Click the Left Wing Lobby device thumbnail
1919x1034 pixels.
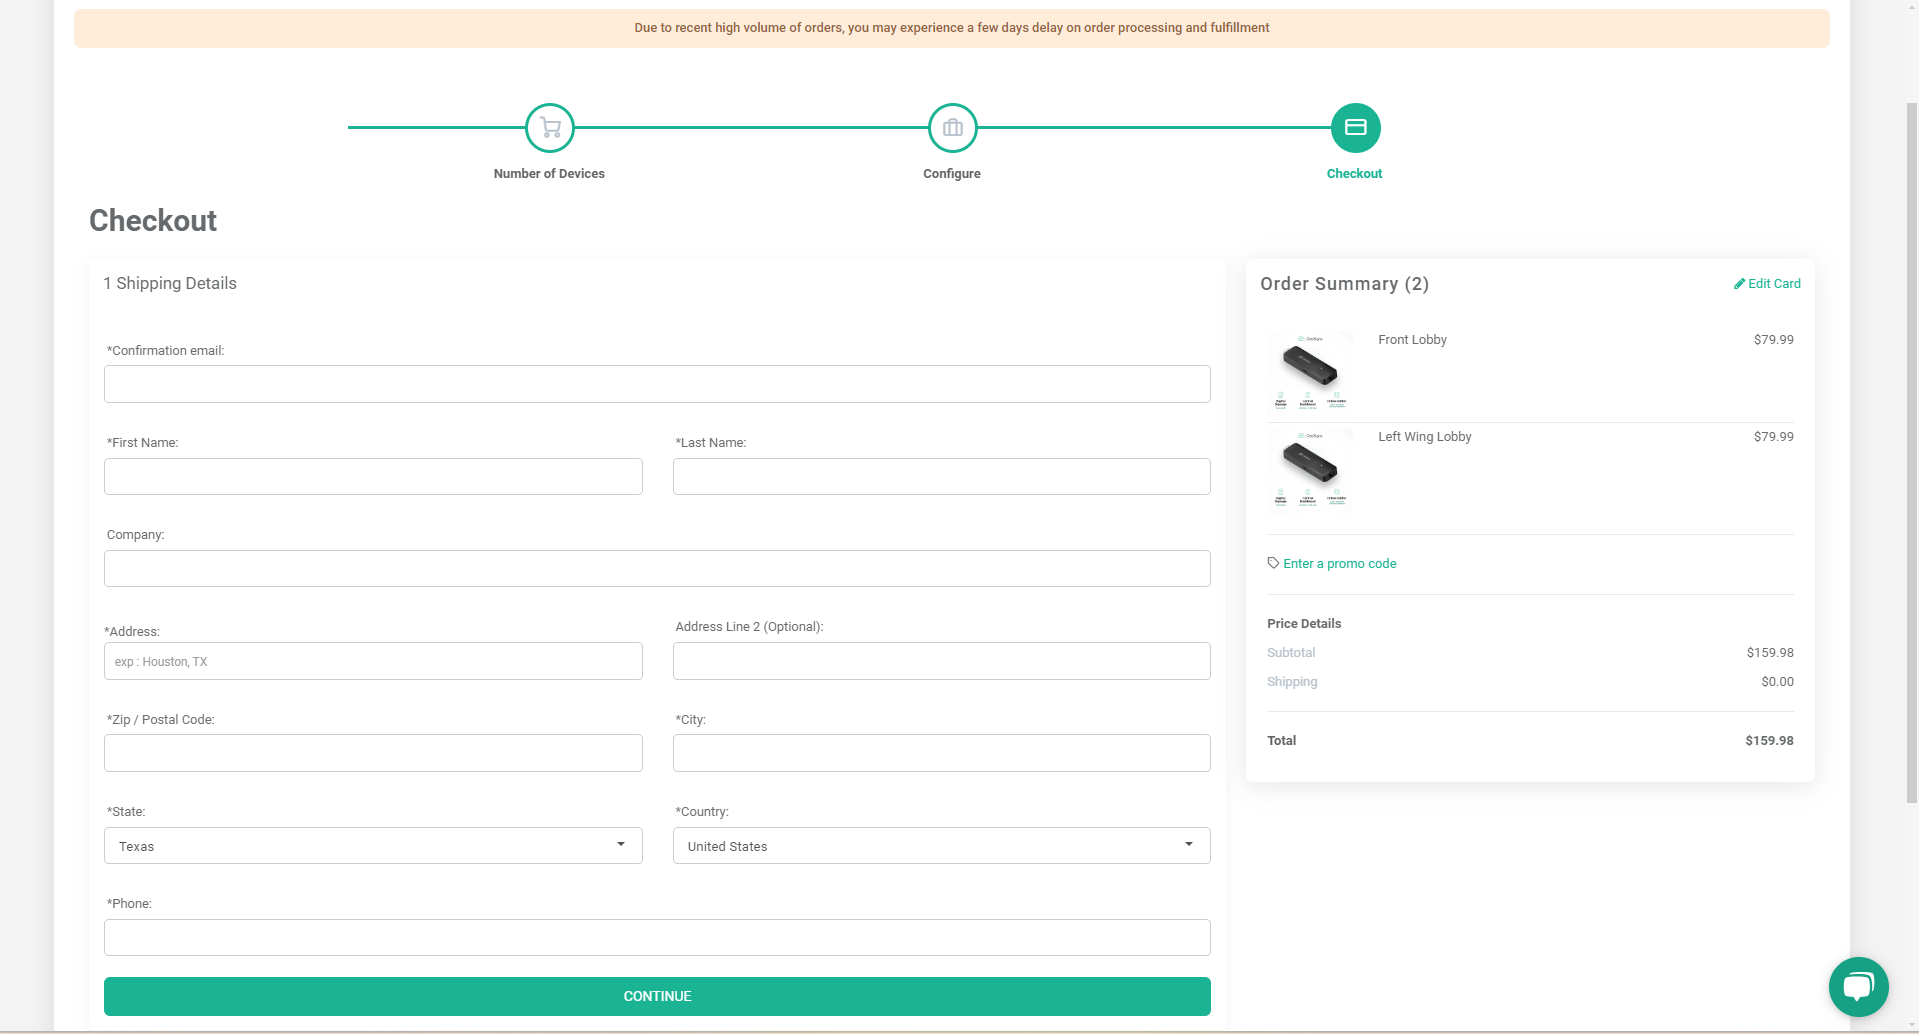pos(1308,469)
